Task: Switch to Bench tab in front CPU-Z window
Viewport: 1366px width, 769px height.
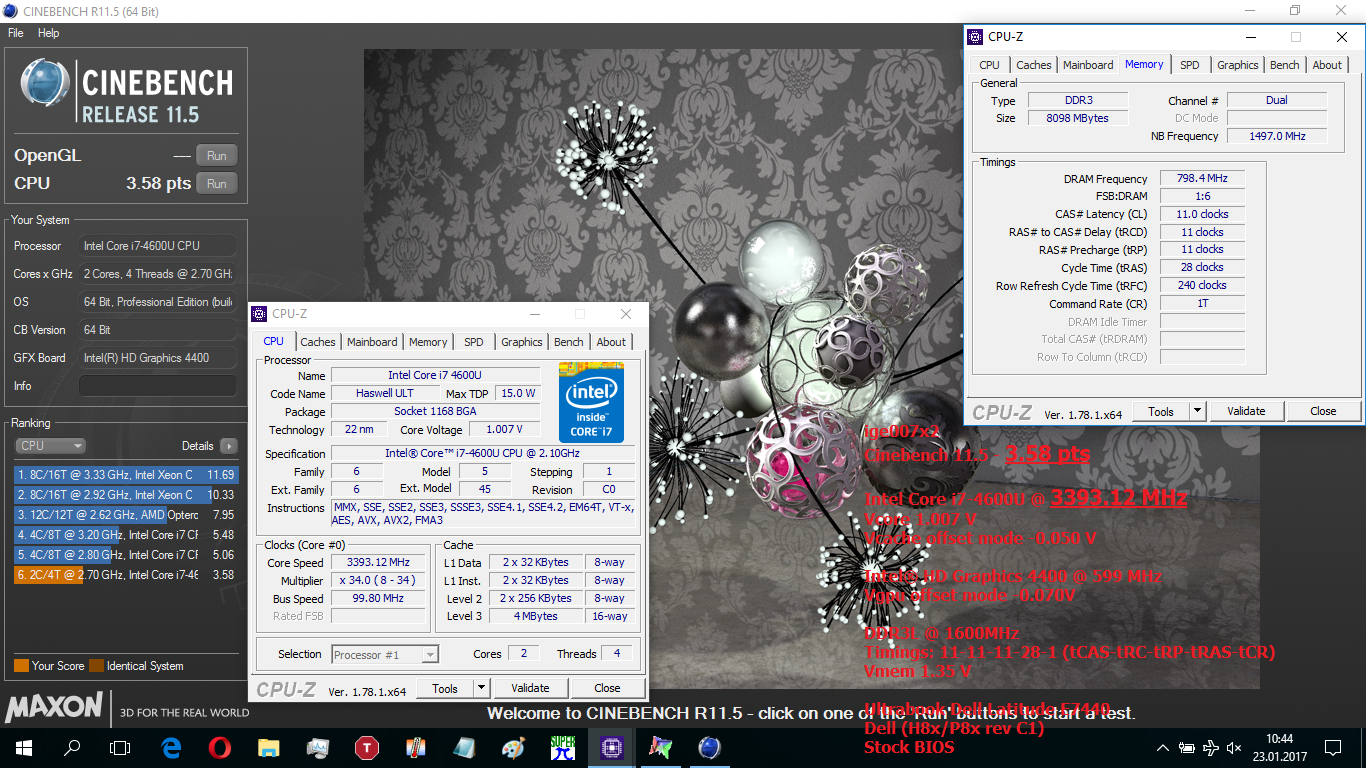Action: [569, 342]
